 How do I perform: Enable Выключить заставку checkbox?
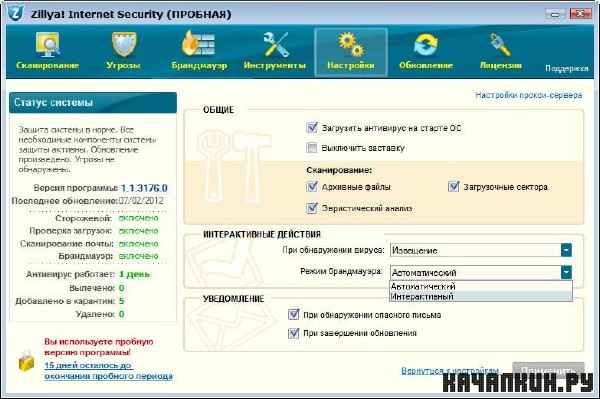[312, 148]
